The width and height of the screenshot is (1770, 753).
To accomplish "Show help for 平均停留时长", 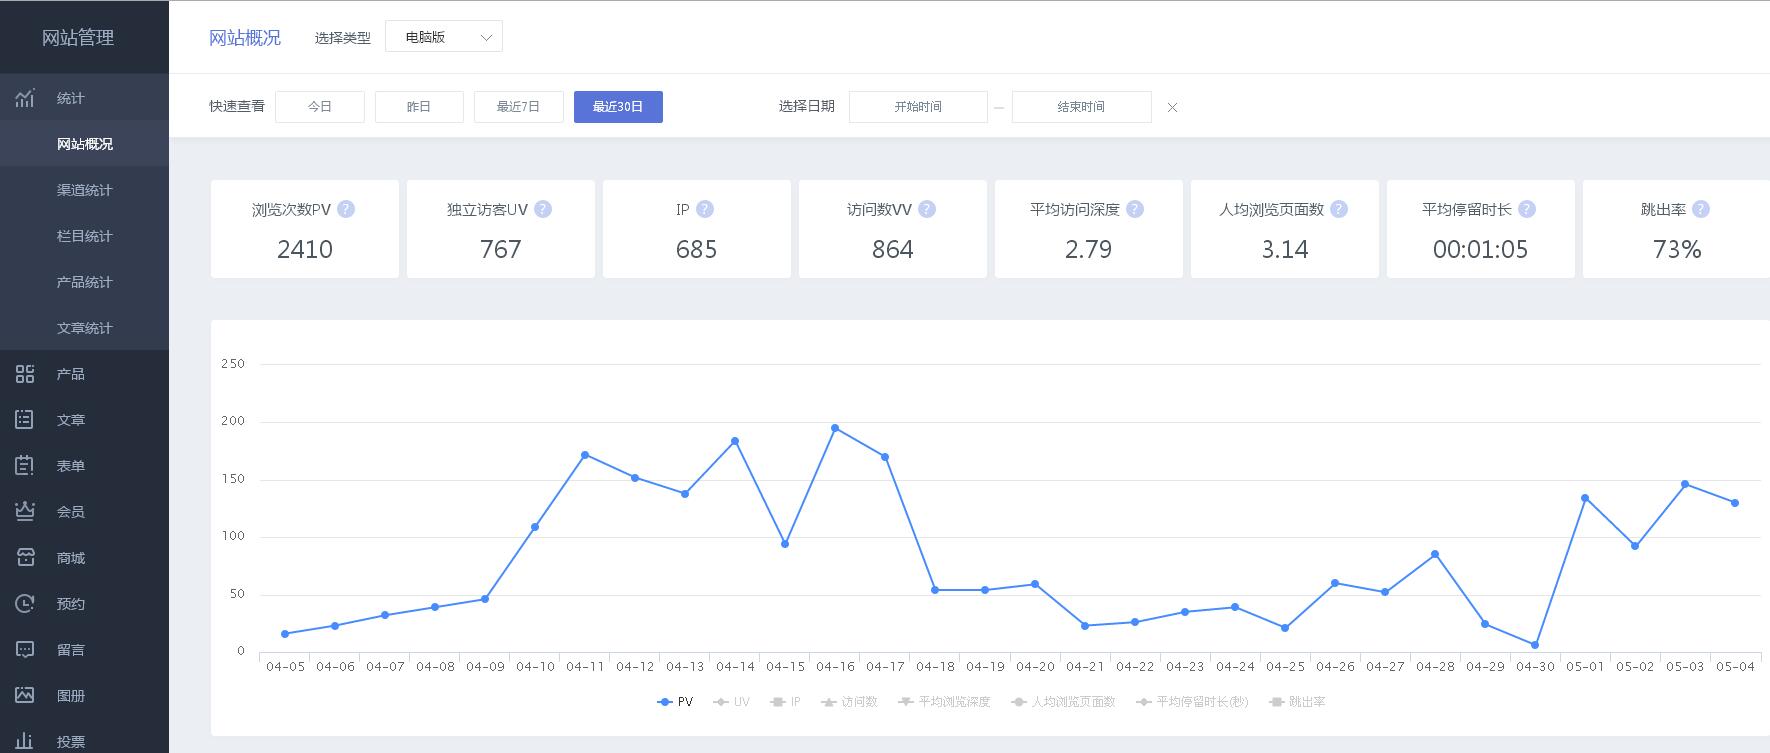I will [1527, 209].
